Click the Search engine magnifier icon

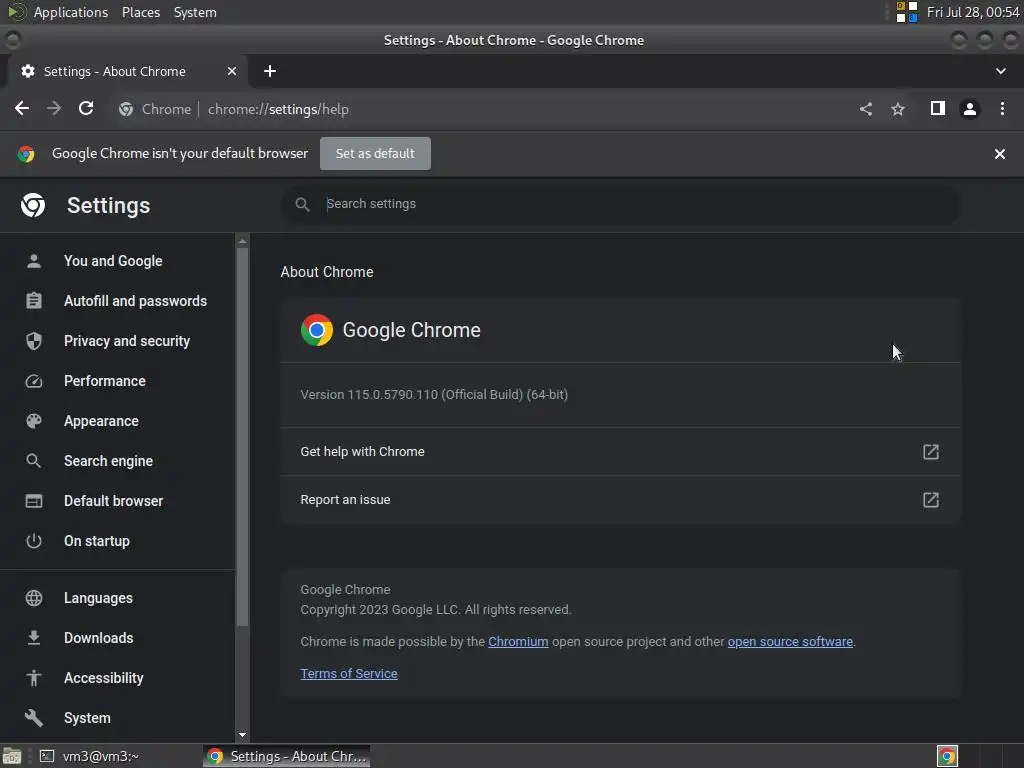(x=34, y=461)
